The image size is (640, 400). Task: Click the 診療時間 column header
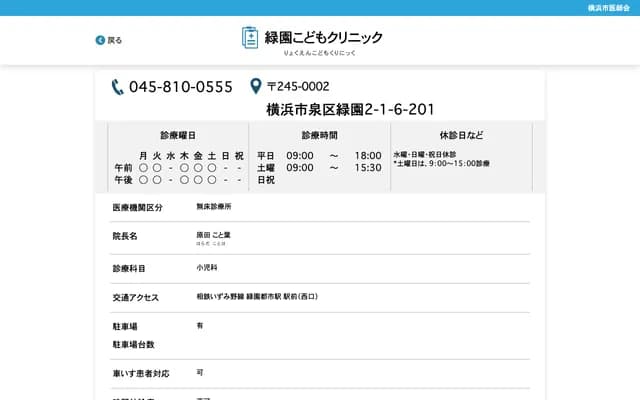319,135
